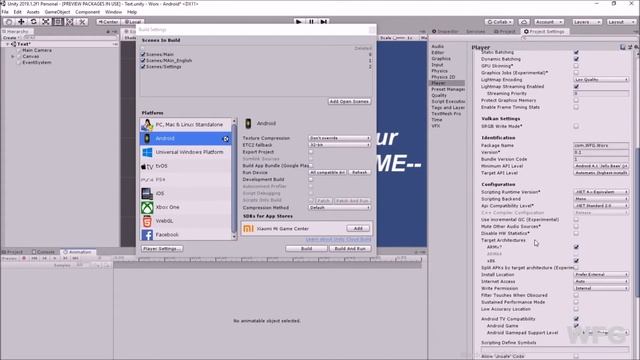
Task: Go to first keyframe in Animation
Action: (x=34, y=258)
